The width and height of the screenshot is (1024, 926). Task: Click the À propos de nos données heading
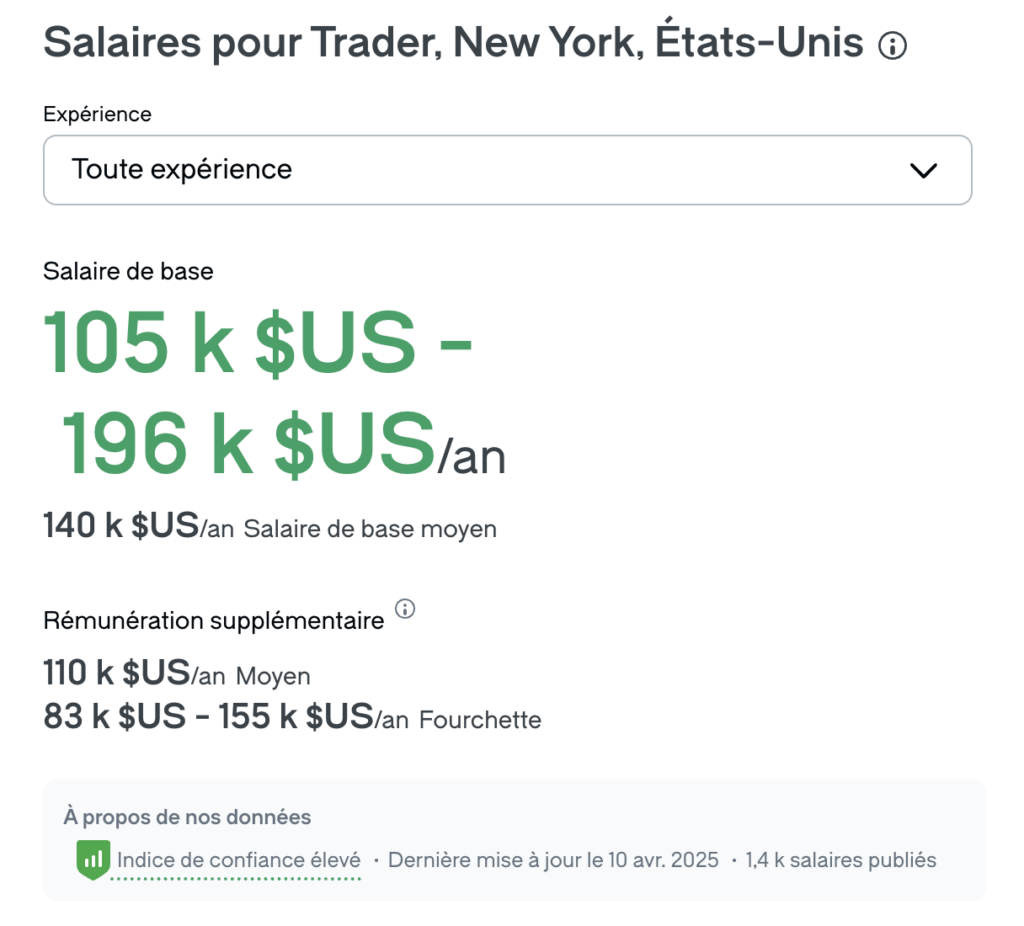click(187, 817)
